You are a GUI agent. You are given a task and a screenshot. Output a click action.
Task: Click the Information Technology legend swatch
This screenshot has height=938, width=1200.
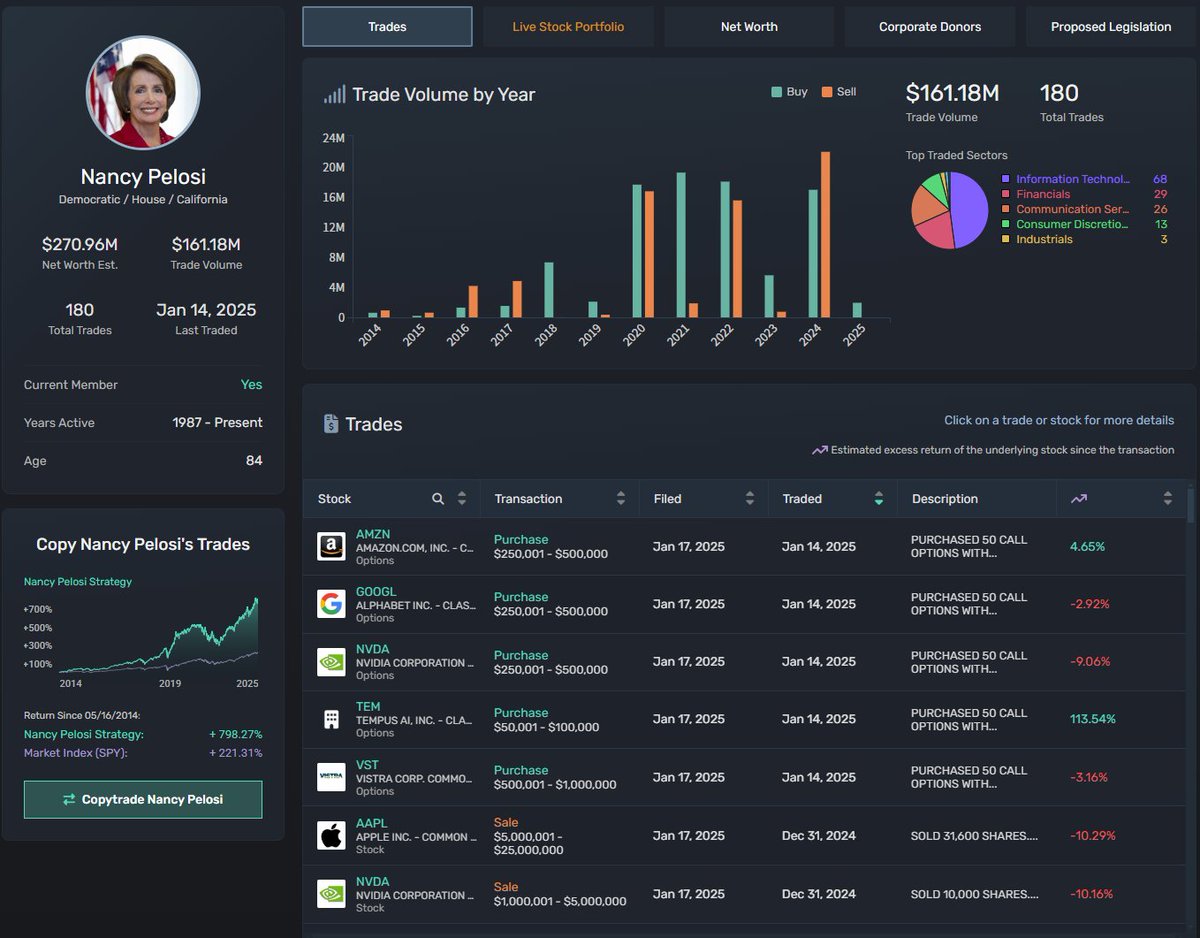(x=1005, y=180)
